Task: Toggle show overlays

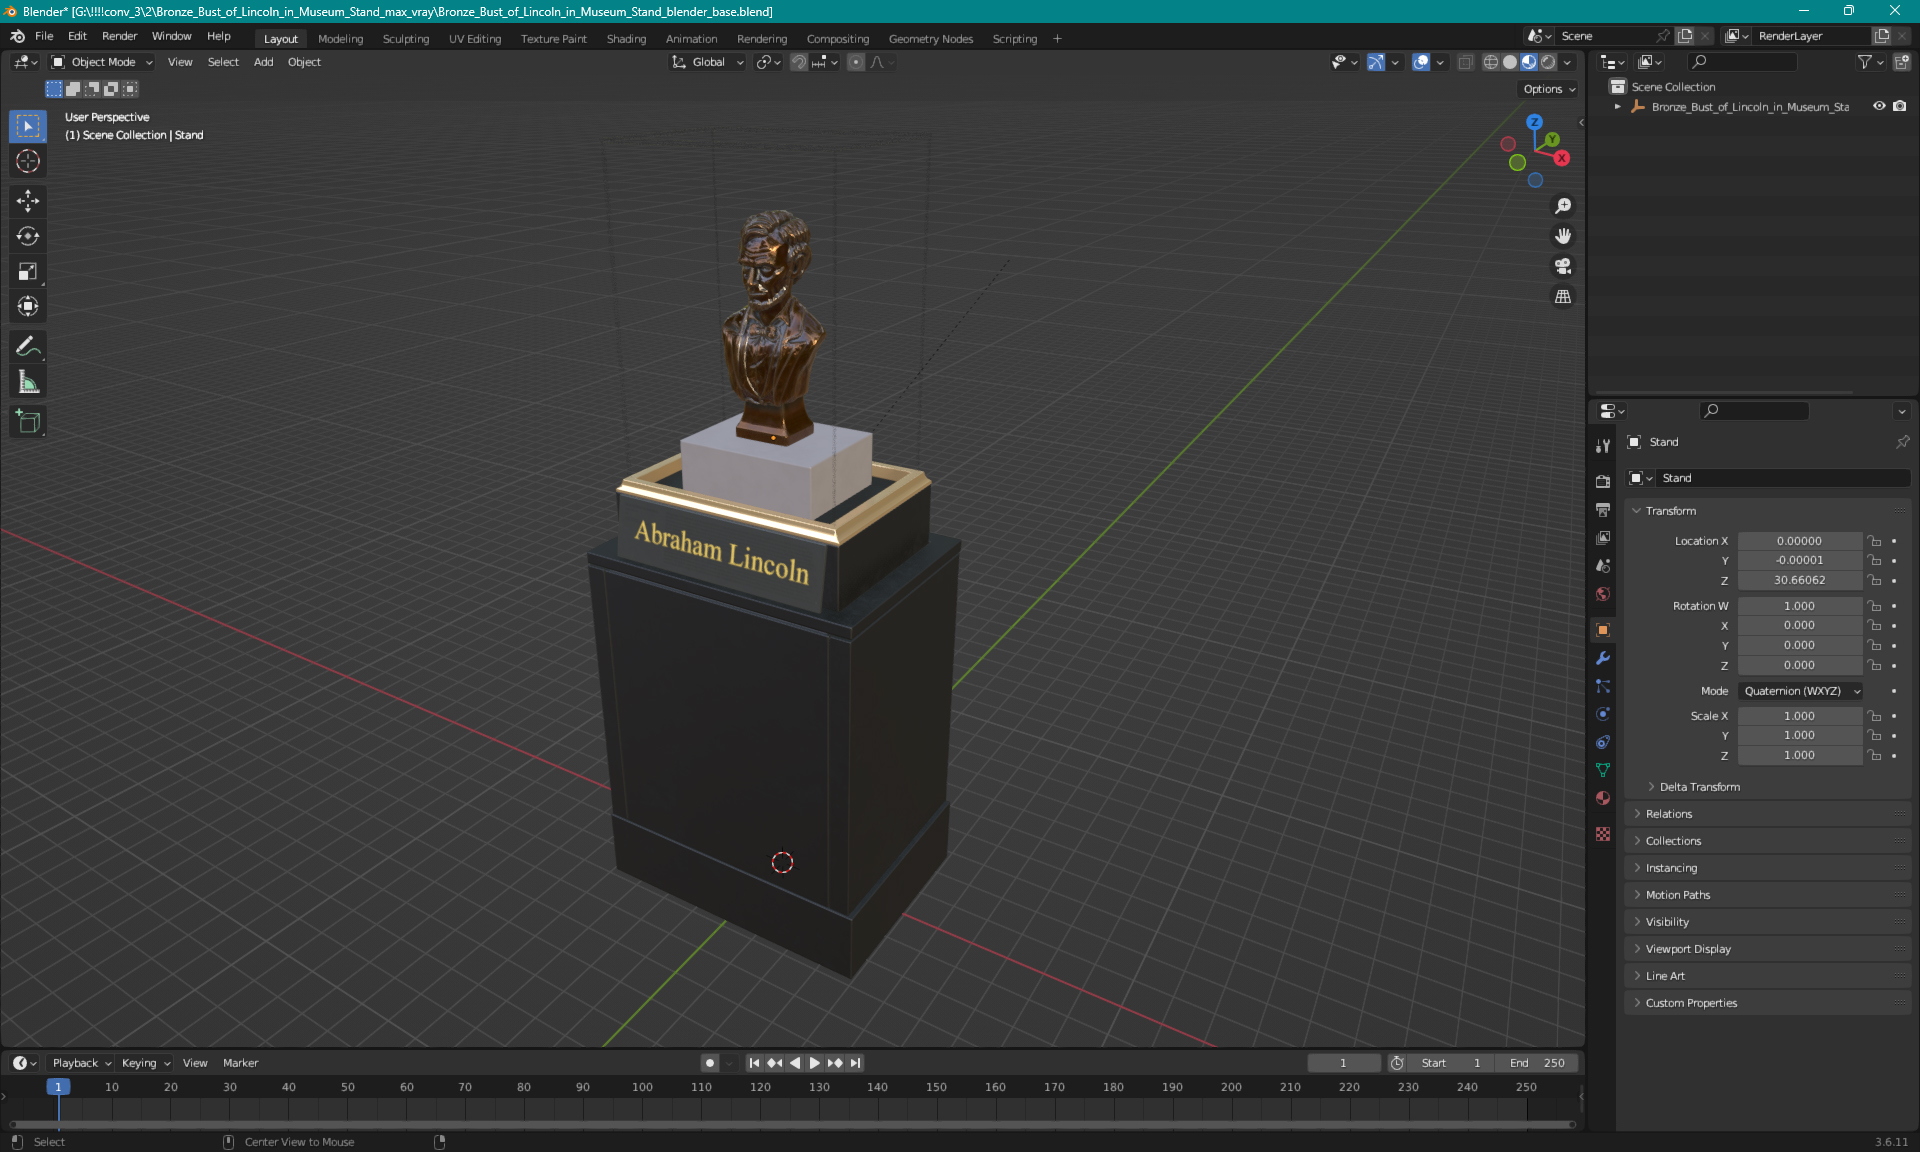Action: click(x=1421, y=62)
